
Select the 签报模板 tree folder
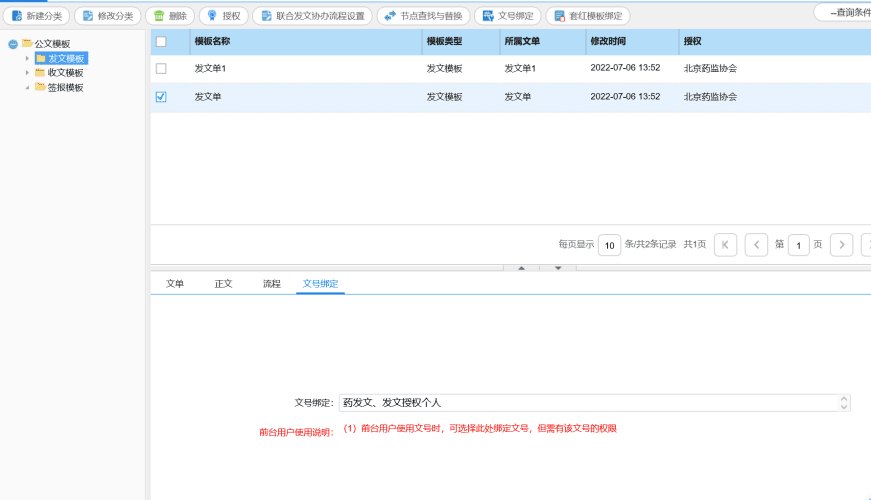click(x=66, y=87)
